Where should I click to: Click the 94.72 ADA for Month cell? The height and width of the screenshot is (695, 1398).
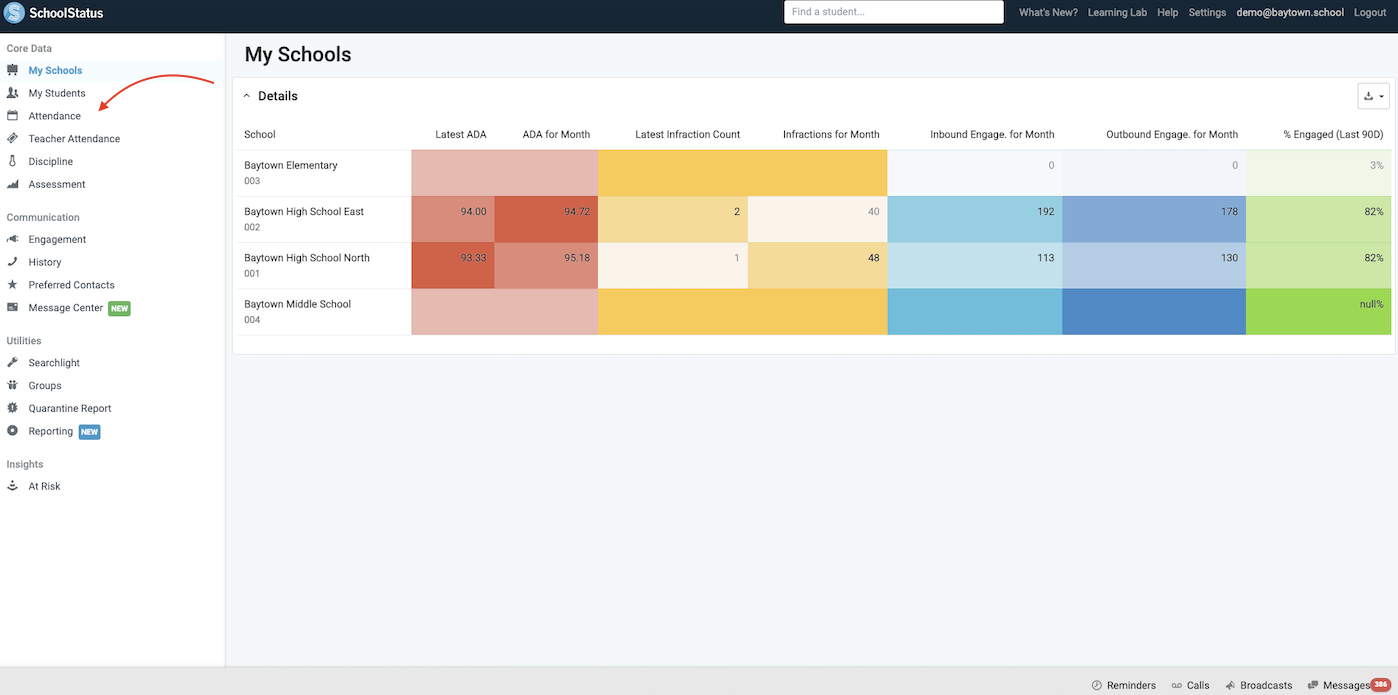tap(546, 219)
